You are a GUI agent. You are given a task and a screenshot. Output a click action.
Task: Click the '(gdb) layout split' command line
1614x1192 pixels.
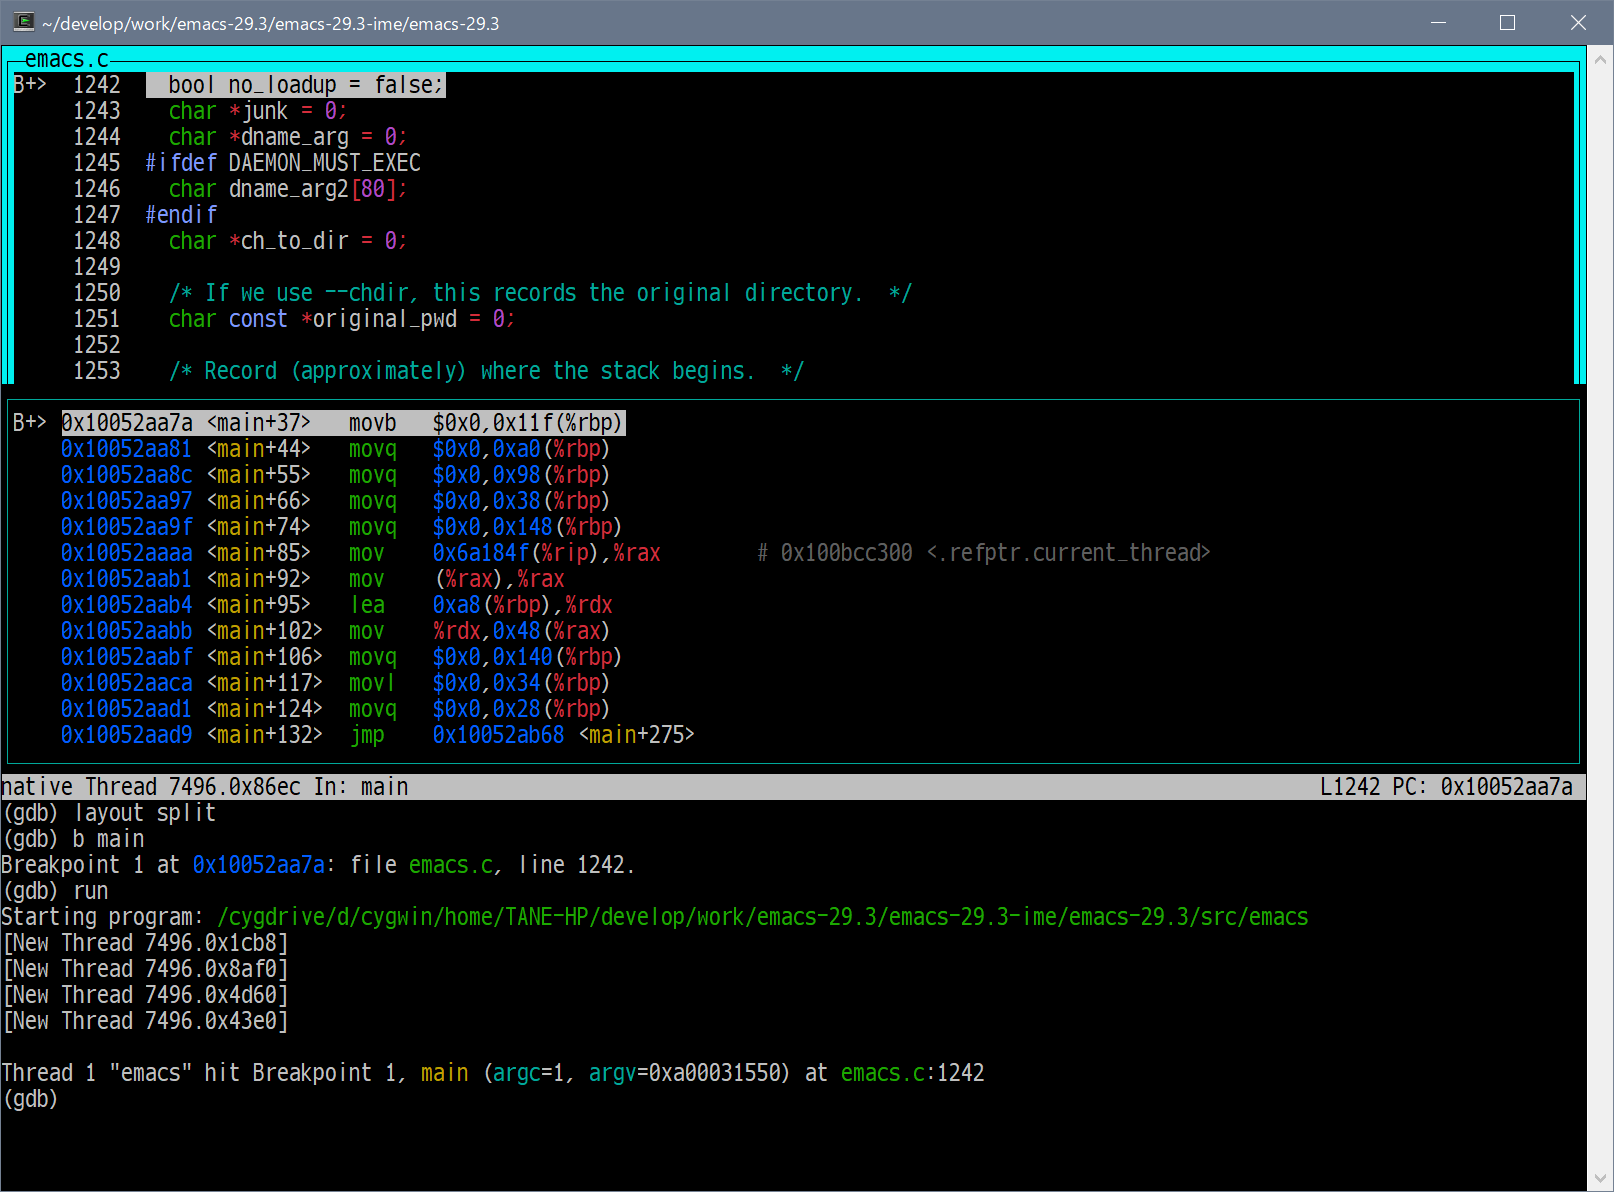(109, 813)
